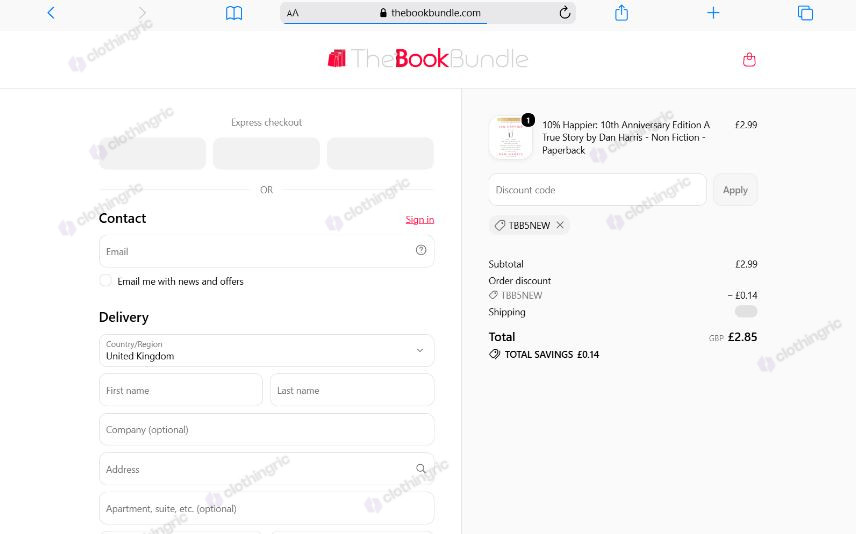Click the book cover thumbnail
This screenshot has width=856, height=534.
510,138
